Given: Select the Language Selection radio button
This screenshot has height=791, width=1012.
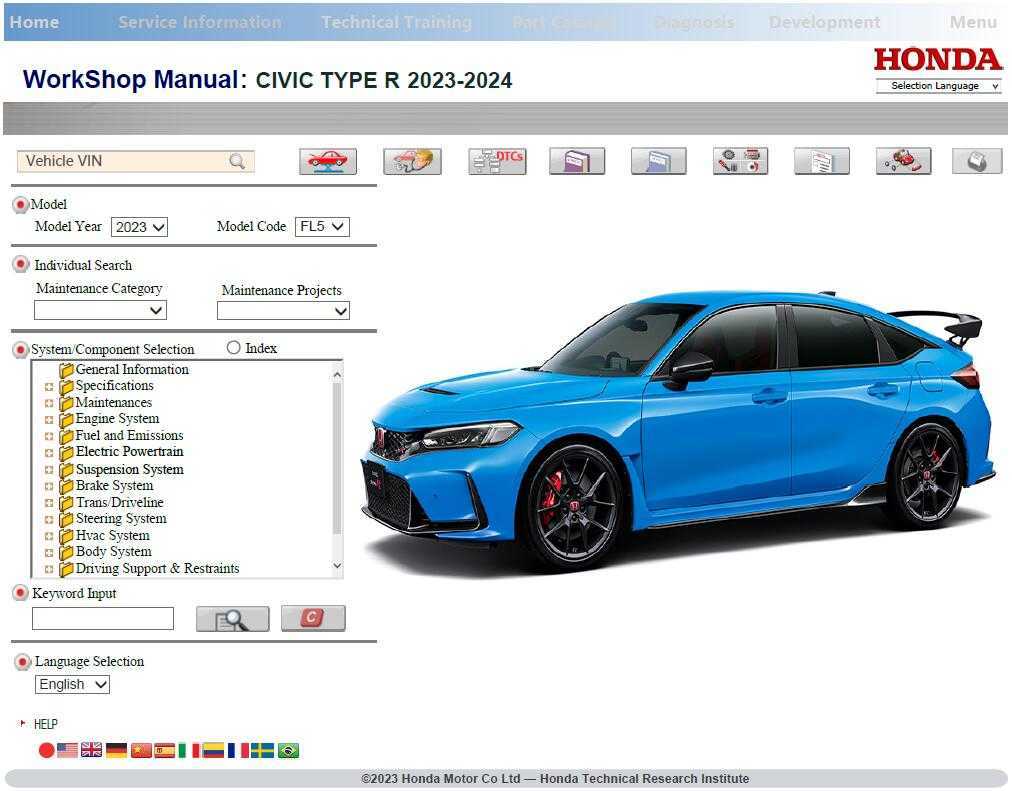Looking at the screenshot, I should pyautogui.click(x=22, y=662).
